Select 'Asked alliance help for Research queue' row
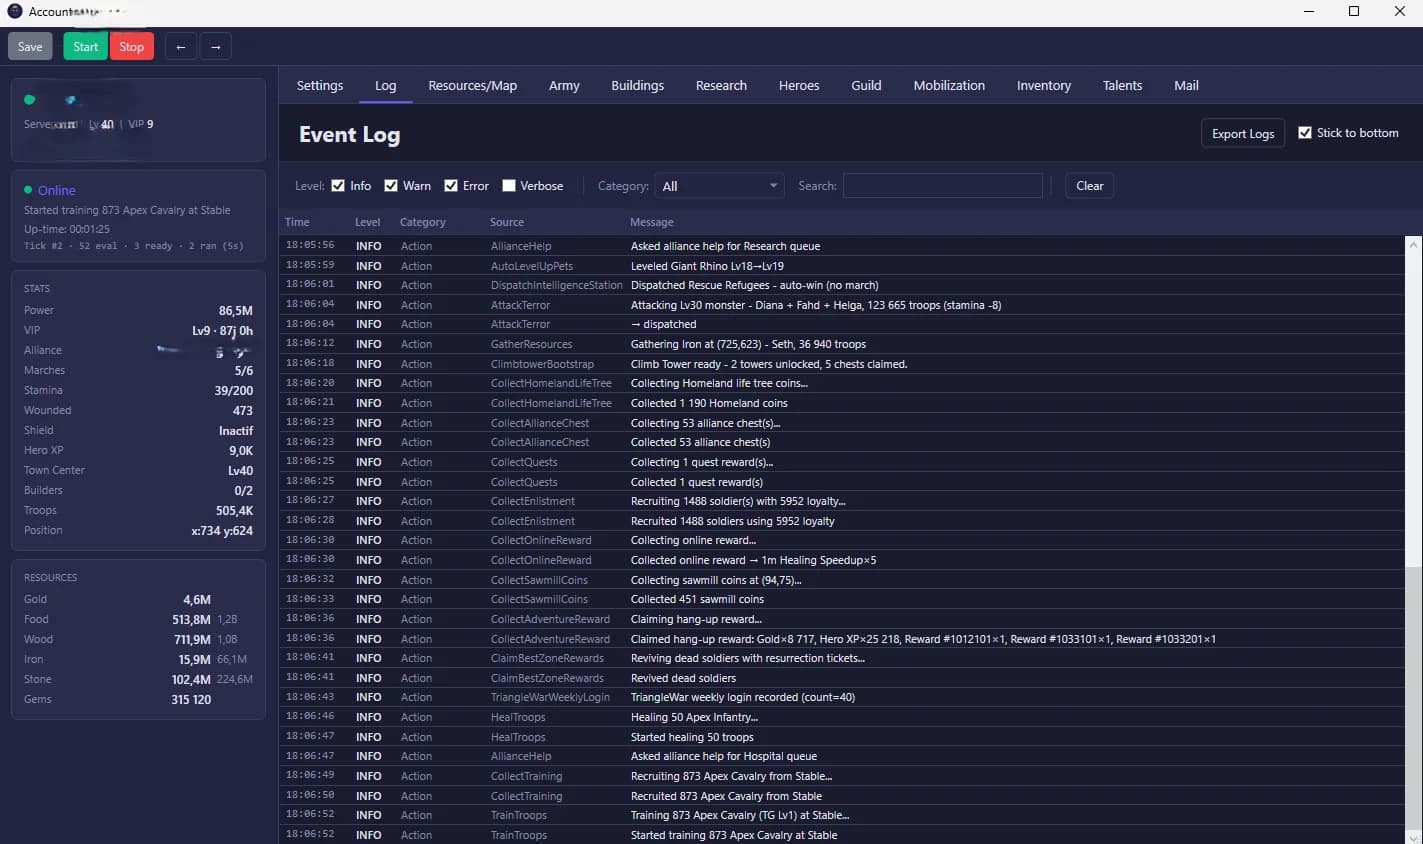Screen dimensions: 1423x844 click(x=842, y=246)
